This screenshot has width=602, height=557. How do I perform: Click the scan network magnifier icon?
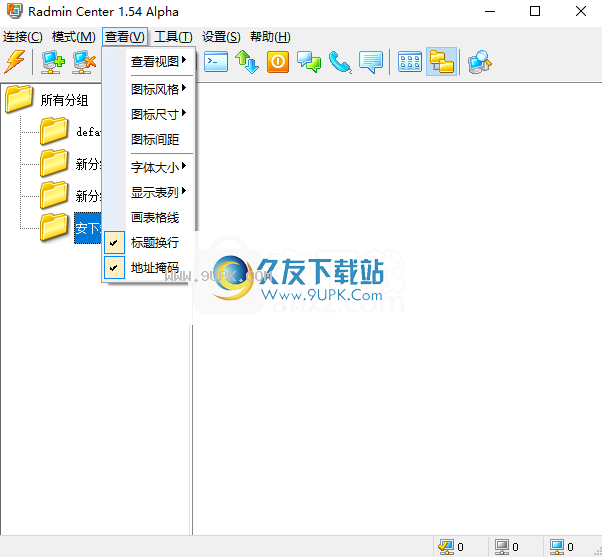coord(480,62)
